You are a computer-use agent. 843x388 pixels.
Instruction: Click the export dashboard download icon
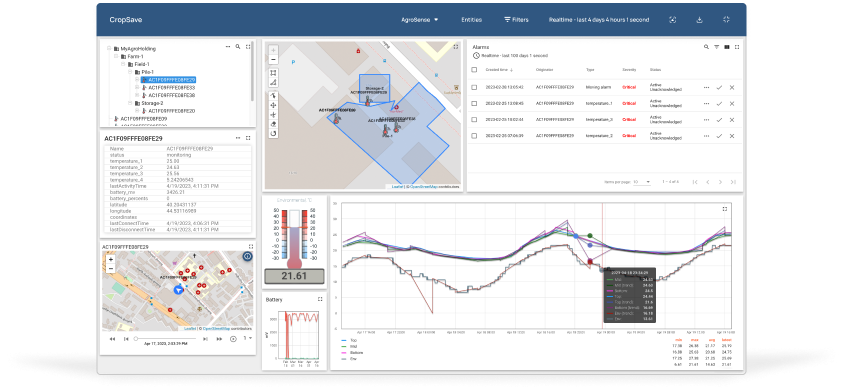(699, 19)
